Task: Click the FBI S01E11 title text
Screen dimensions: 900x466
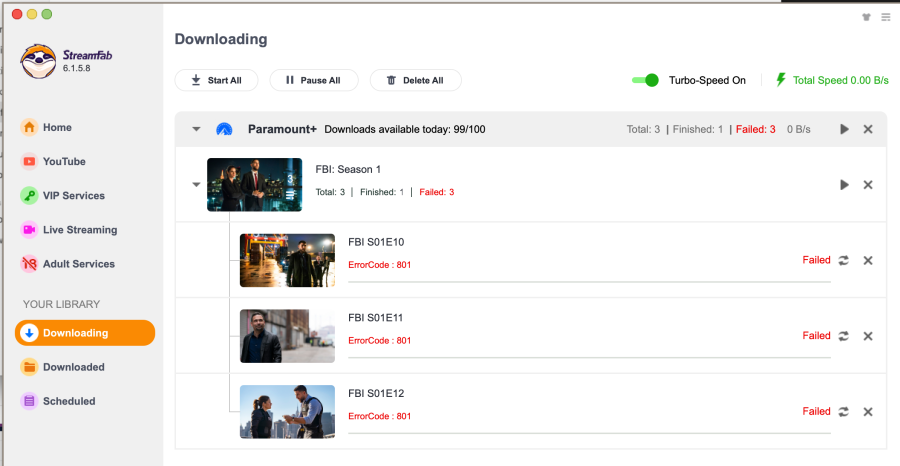Action: (x=376, y=318)
